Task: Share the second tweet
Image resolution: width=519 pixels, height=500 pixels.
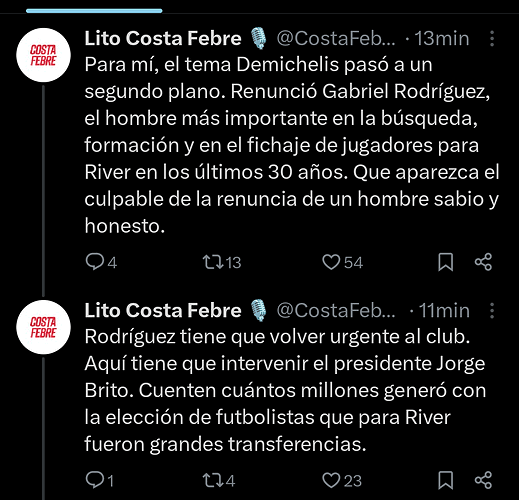Action: point(483,480)
